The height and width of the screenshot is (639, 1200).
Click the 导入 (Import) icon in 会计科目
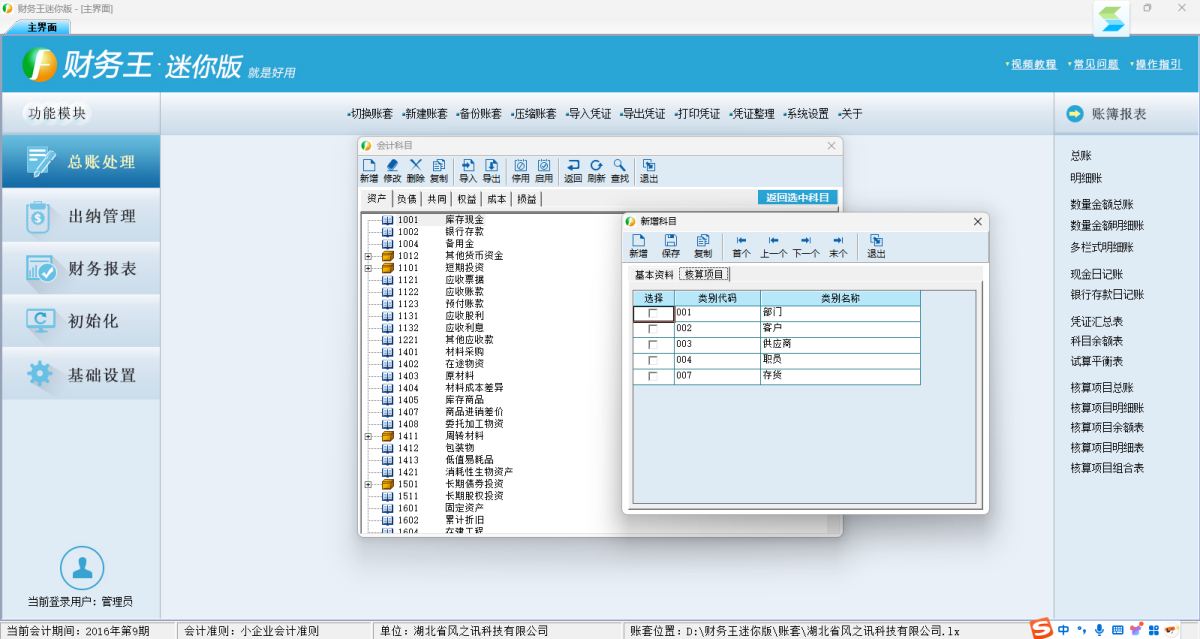point(467,170)
